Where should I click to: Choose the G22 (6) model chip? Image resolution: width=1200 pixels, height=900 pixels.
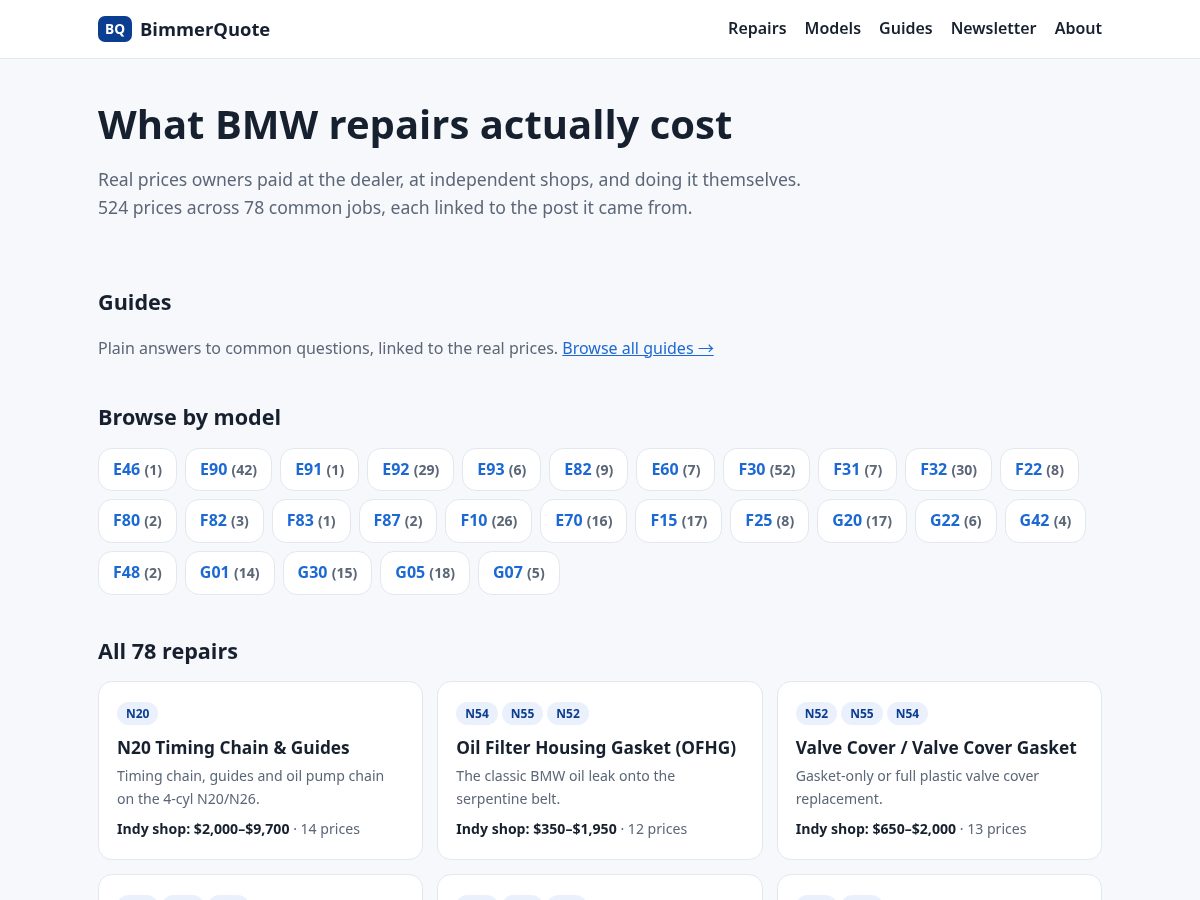coord(956,521)
